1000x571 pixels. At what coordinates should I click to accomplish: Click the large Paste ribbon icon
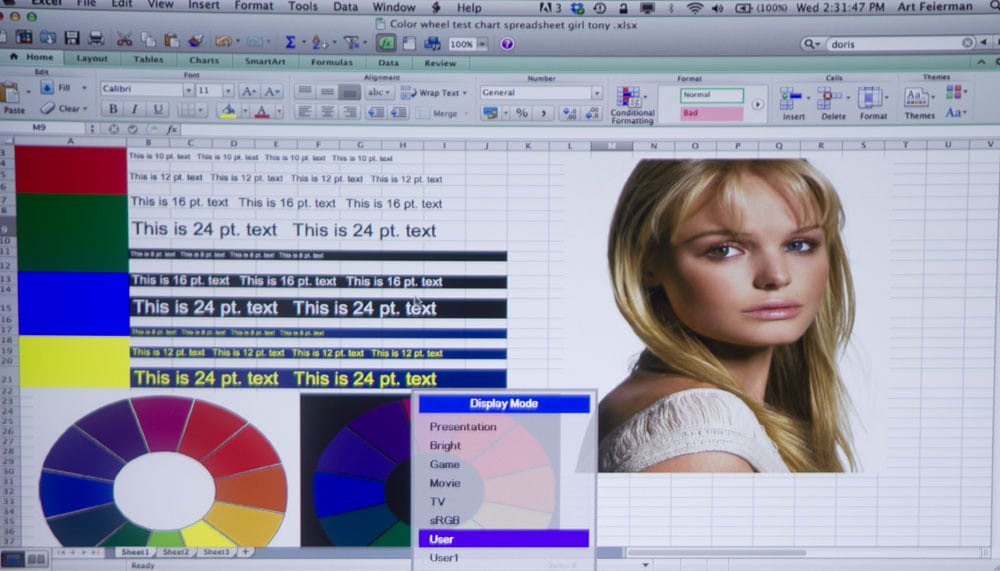click(x=11, y=94)
